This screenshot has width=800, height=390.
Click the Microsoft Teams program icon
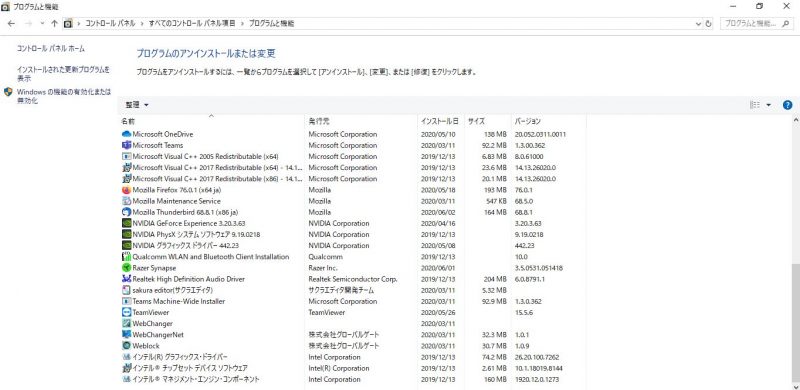127,145
